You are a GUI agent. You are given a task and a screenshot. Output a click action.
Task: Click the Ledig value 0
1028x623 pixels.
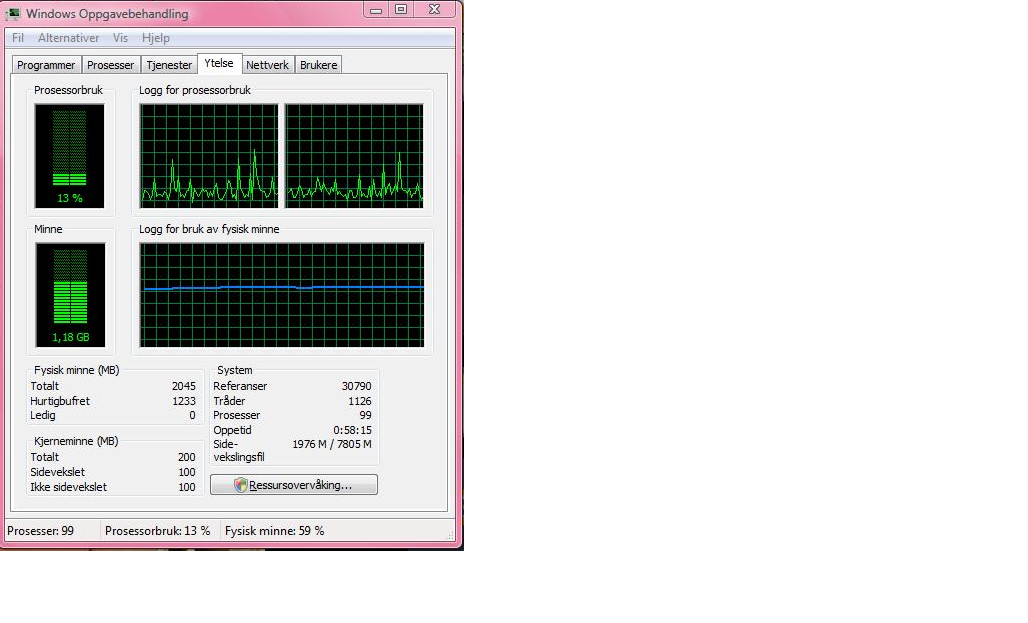click(x=192, y=415)
